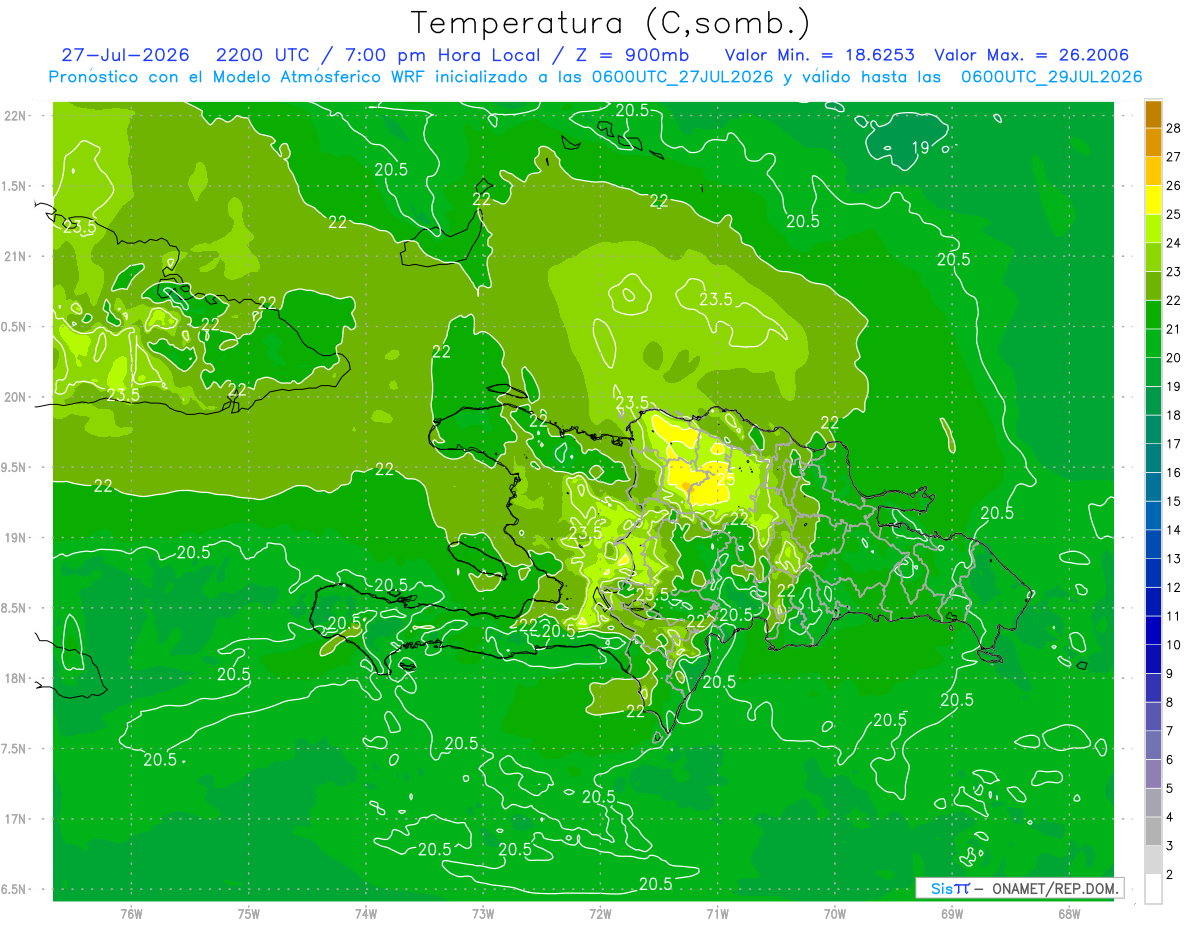This screenshot has height=927, width=1200.
Task: Click the "74W" longitude axis label
Action: [366, 914]
